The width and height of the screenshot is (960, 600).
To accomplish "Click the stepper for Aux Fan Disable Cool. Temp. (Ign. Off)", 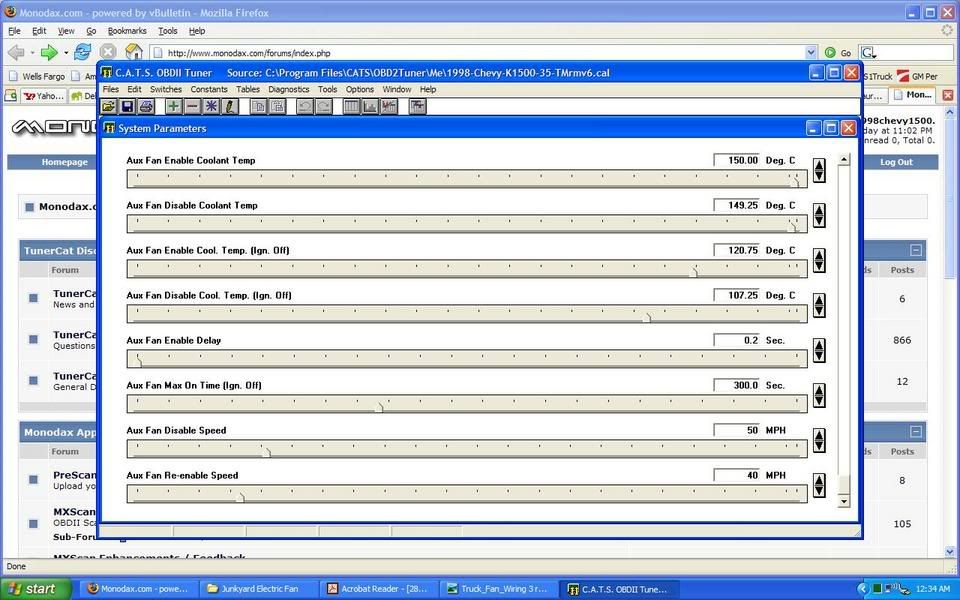I will point(819,305).
